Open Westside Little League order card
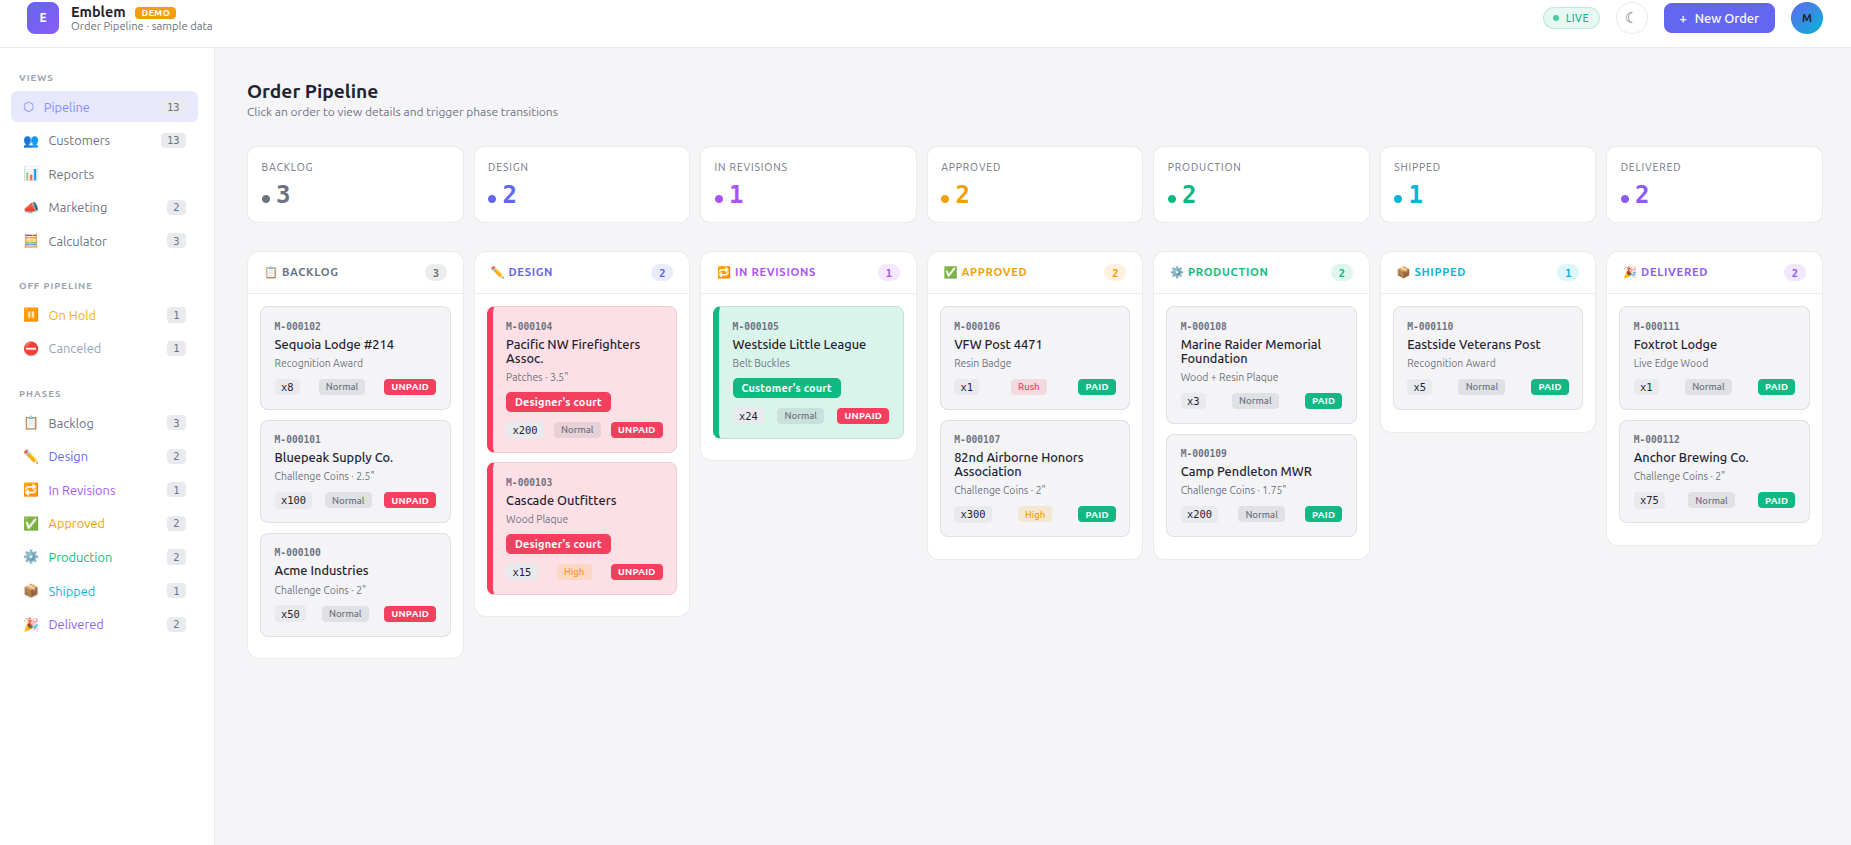This screenshot has height=845, width=1851. click(808, 372)
